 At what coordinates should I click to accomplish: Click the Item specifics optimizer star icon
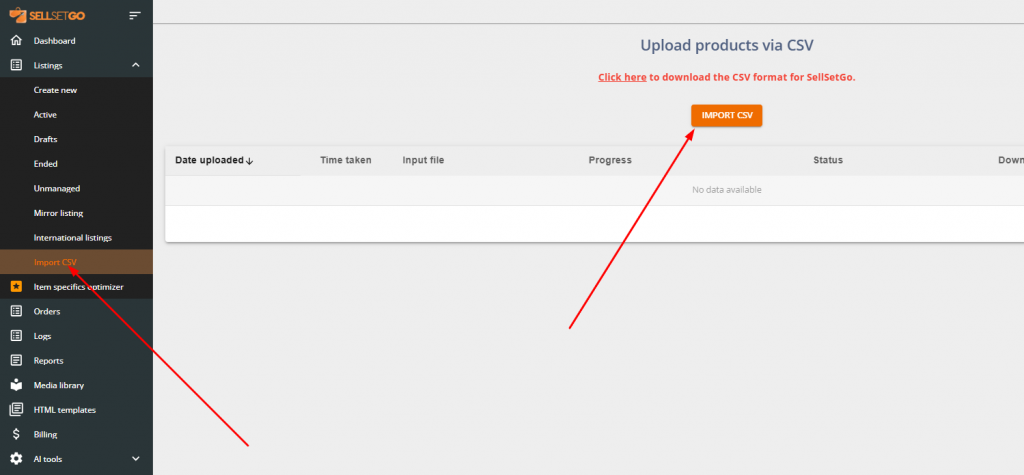pyautogui.click(x=15, y=287)
